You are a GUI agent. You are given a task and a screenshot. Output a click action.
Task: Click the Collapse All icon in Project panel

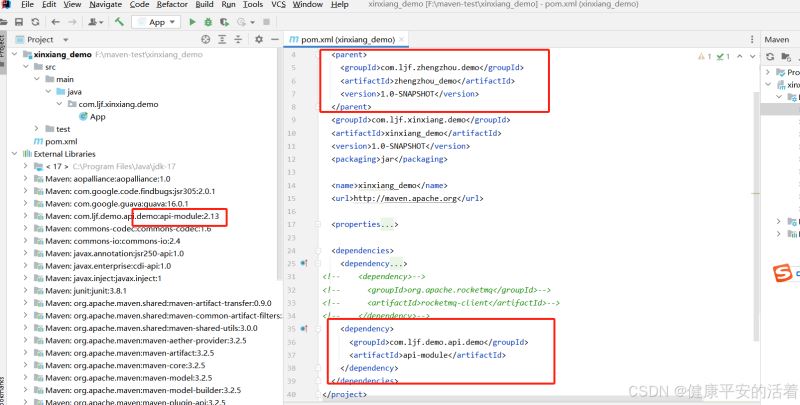coord(238,39)
